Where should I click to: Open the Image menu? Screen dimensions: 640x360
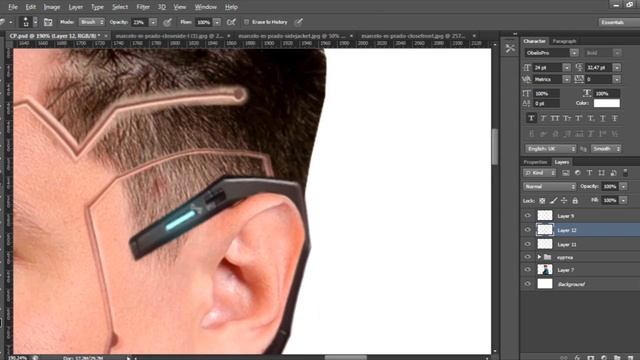52,7
